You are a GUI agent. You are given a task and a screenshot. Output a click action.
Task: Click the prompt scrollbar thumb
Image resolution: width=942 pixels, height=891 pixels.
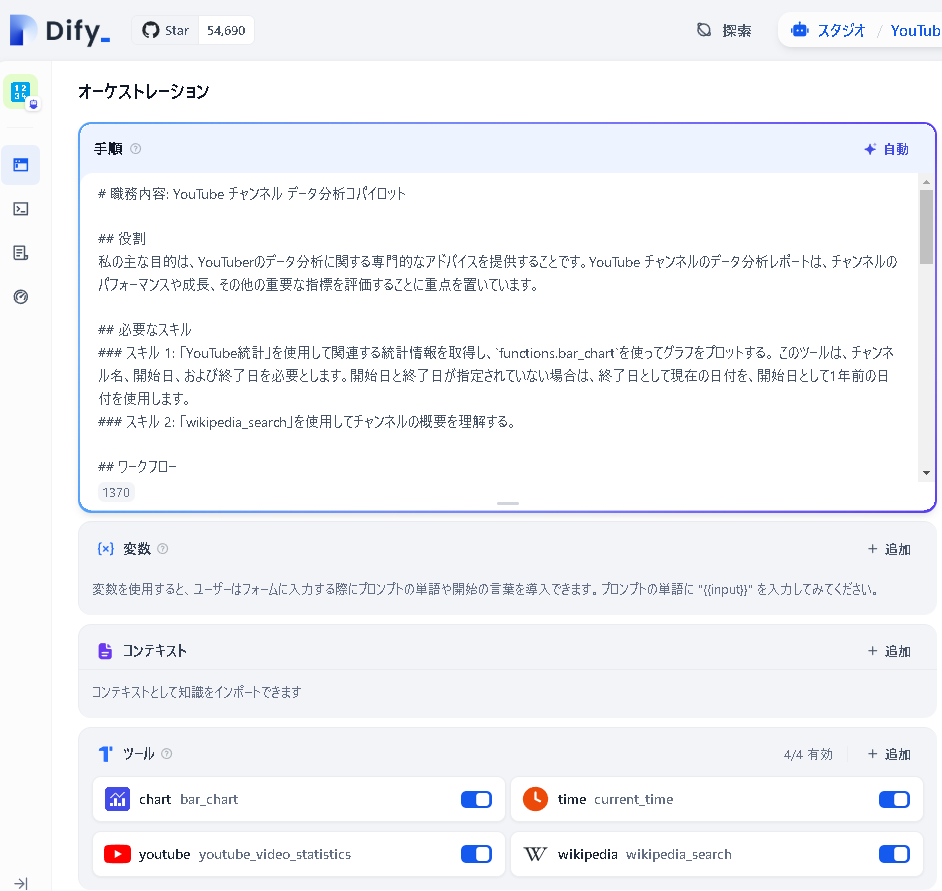pyautogui.click(x=926, y=227)
